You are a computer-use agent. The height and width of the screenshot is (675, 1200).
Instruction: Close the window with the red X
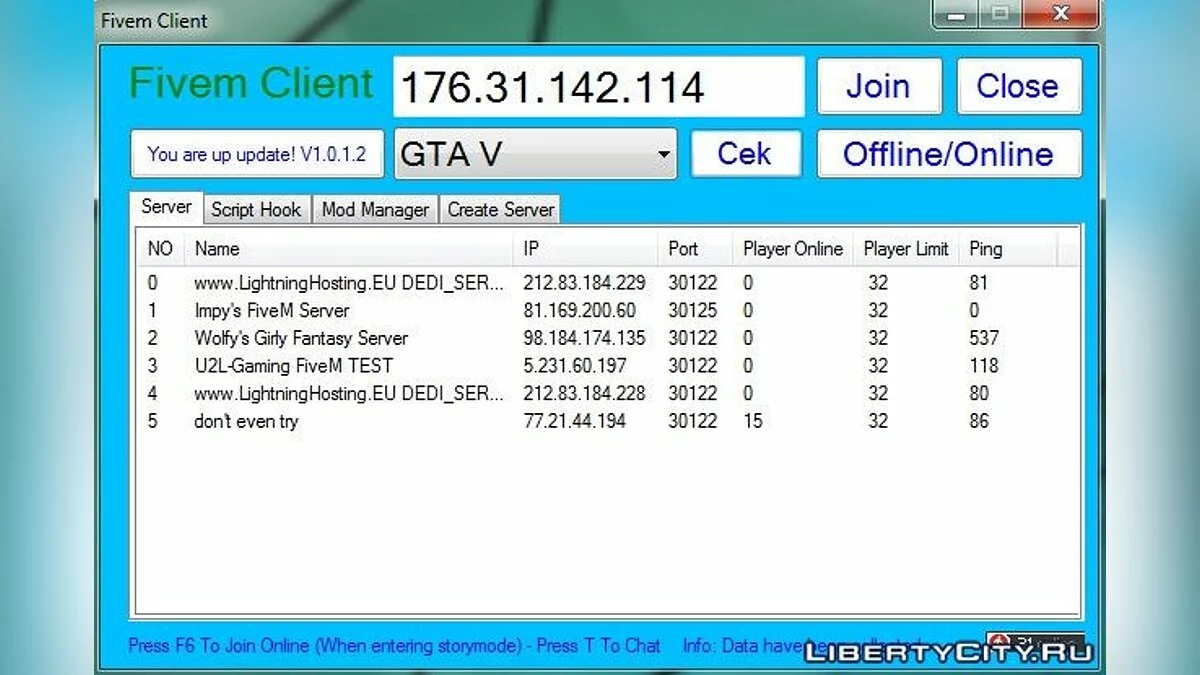[1061, 15]
